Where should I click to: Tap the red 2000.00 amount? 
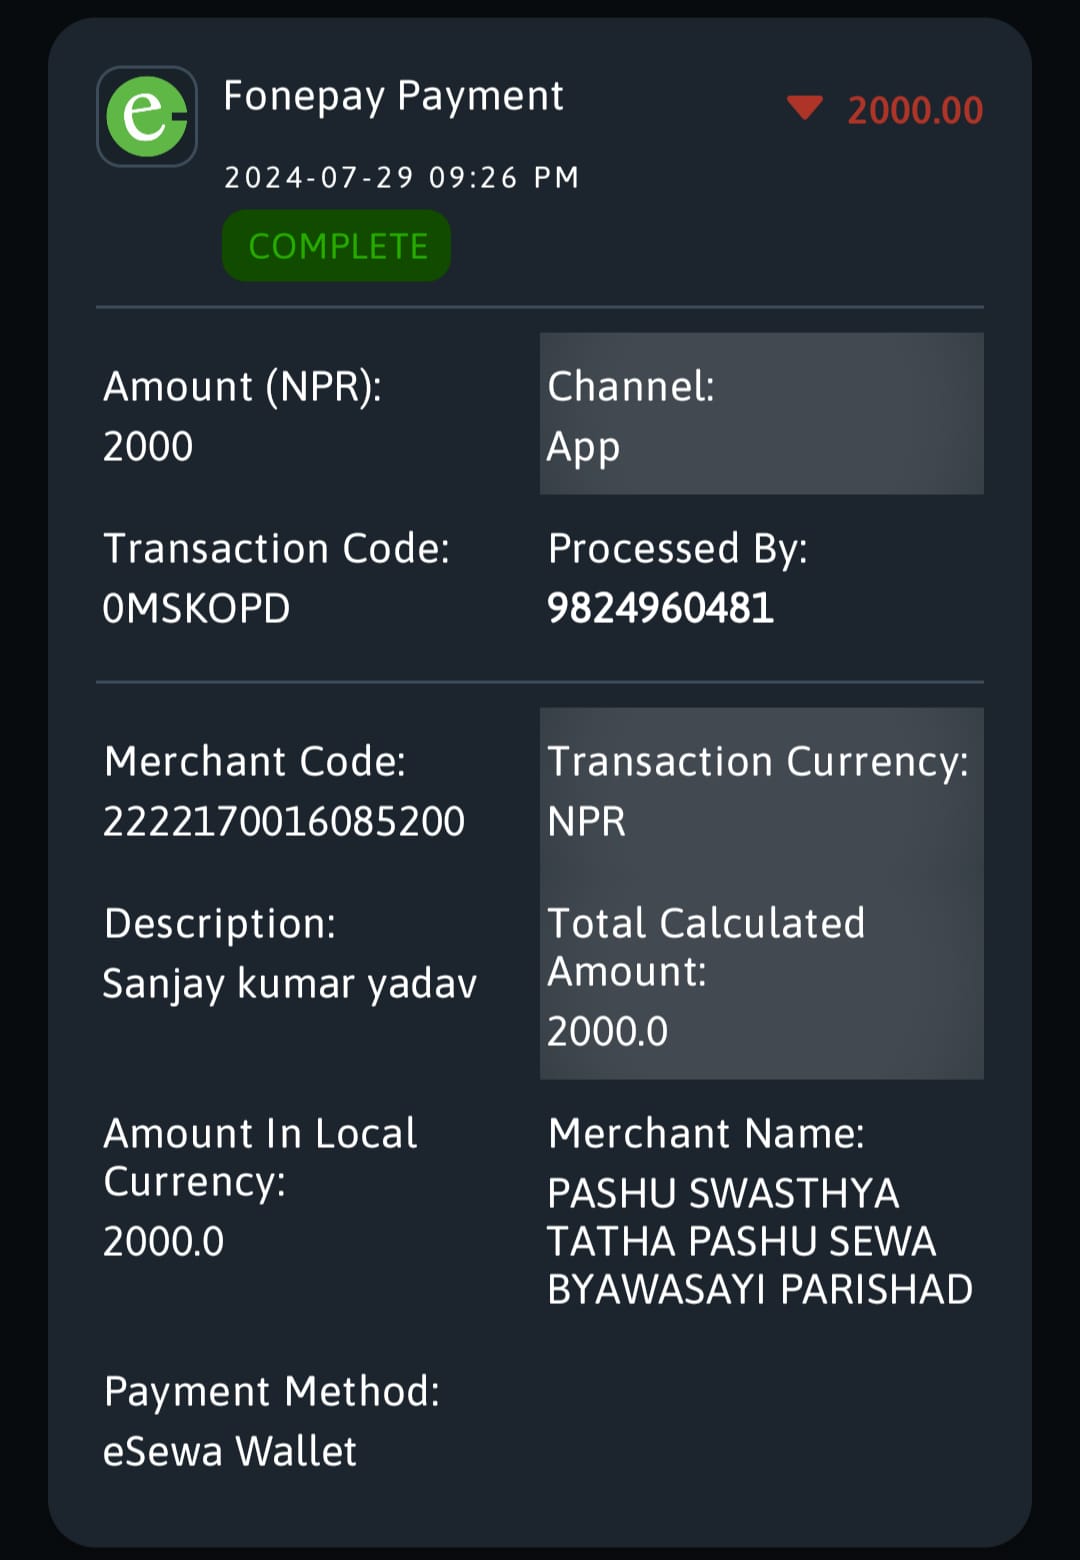pos(915,110)
